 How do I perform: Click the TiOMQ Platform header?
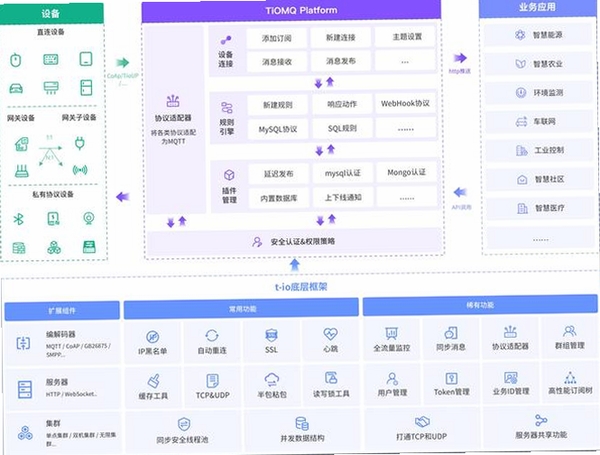pyautogui.click(x=292, y=11)
